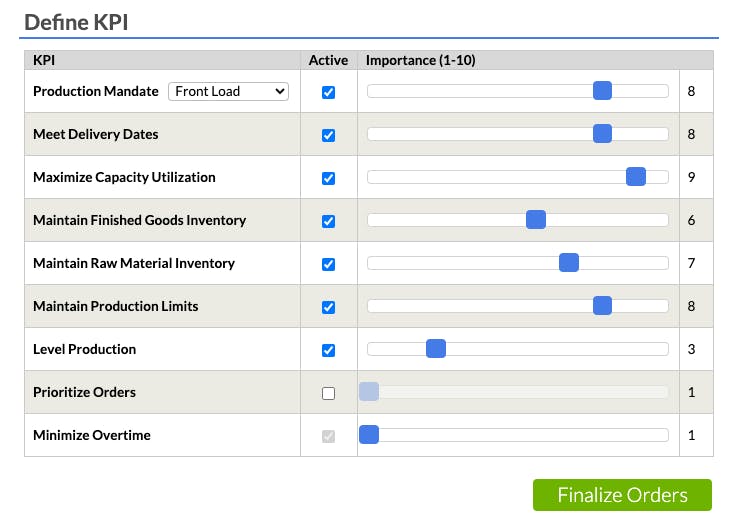This screenshot has width=741, height=532.
Task: Click the Meet Delivery Dates slider handle
Action: 602,134
